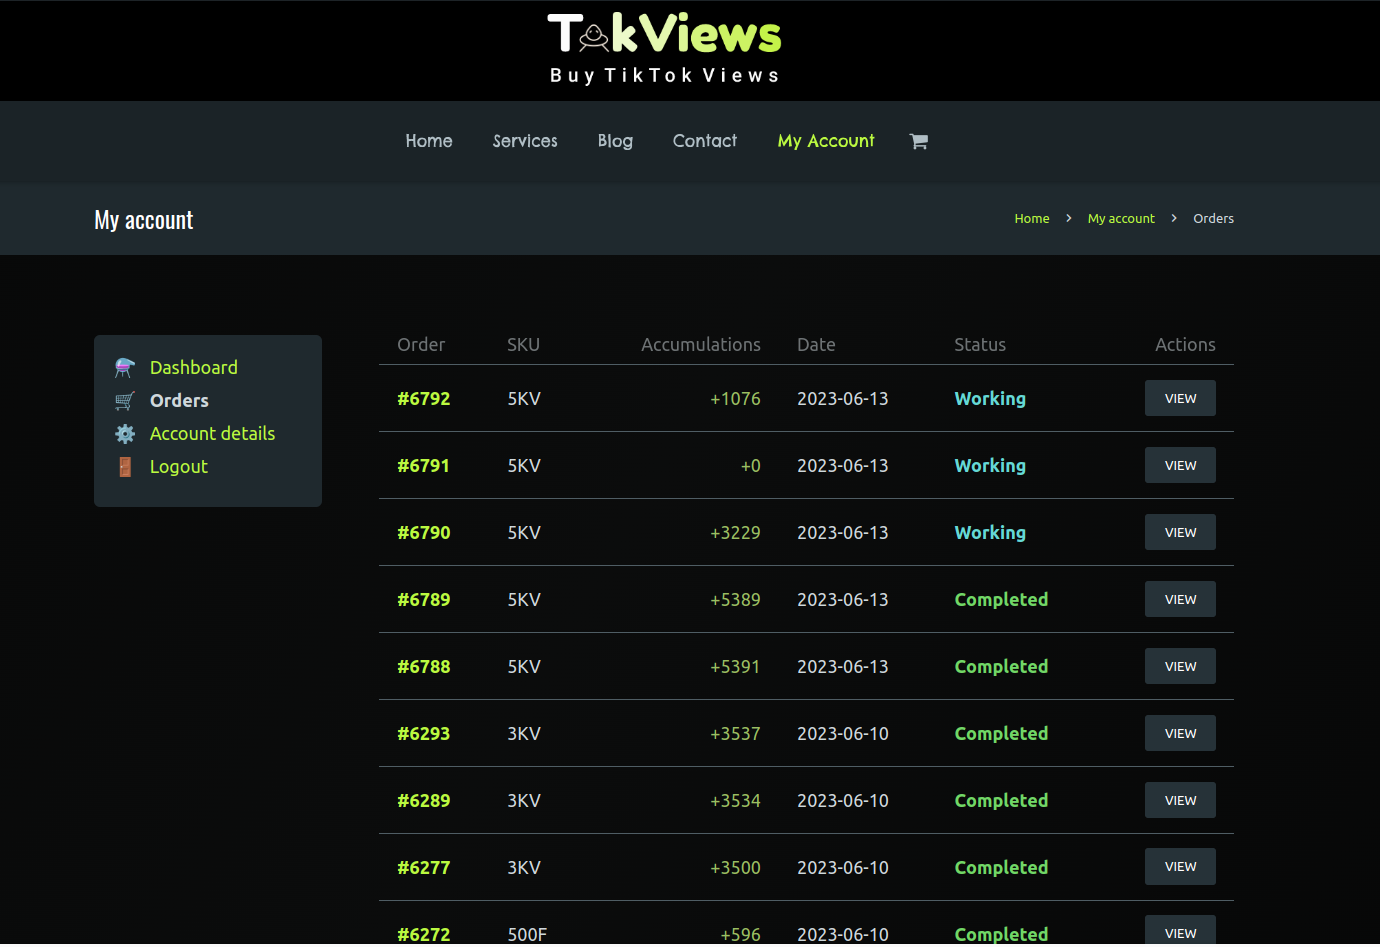This screenshot has height=947, width=1380.
Task: Click the +1076 accumulations value
Action: coord(735,399)
